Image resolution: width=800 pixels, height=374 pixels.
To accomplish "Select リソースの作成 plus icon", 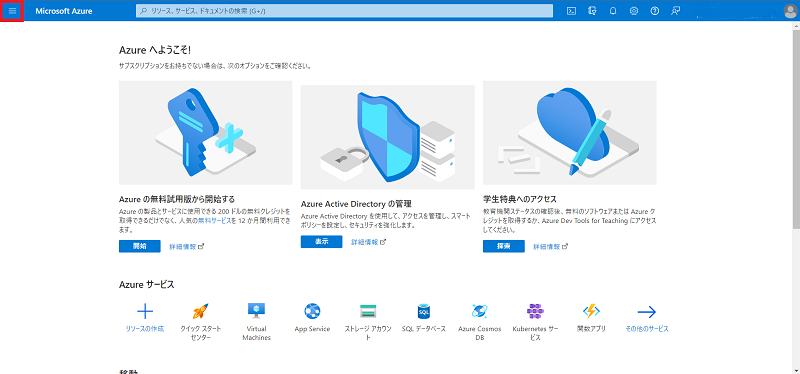I will pyautogui.click(x=145, y=311).
